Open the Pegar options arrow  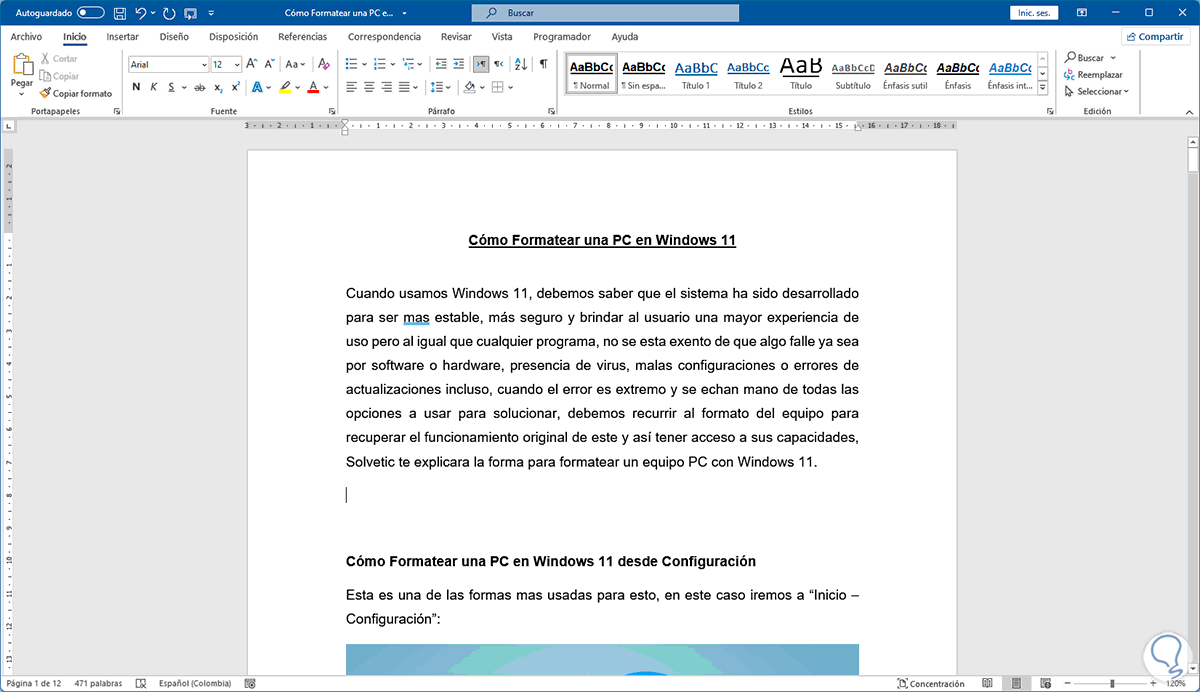[22, 92]
